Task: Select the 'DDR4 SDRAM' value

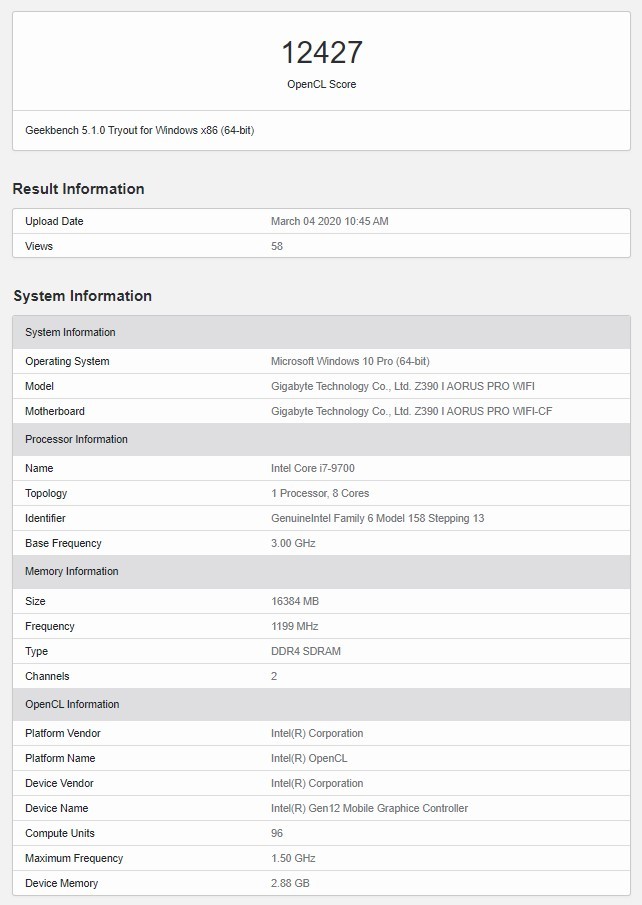Action: (306, 651)
